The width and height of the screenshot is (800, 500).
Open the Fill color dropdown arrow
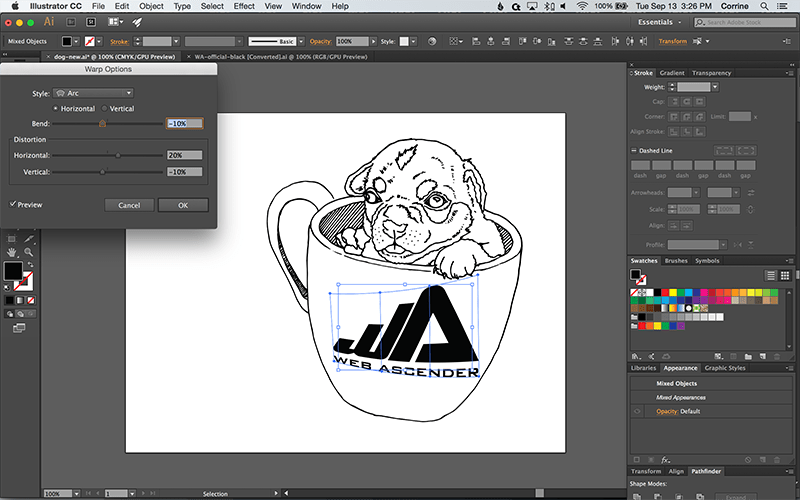point(77,41)
